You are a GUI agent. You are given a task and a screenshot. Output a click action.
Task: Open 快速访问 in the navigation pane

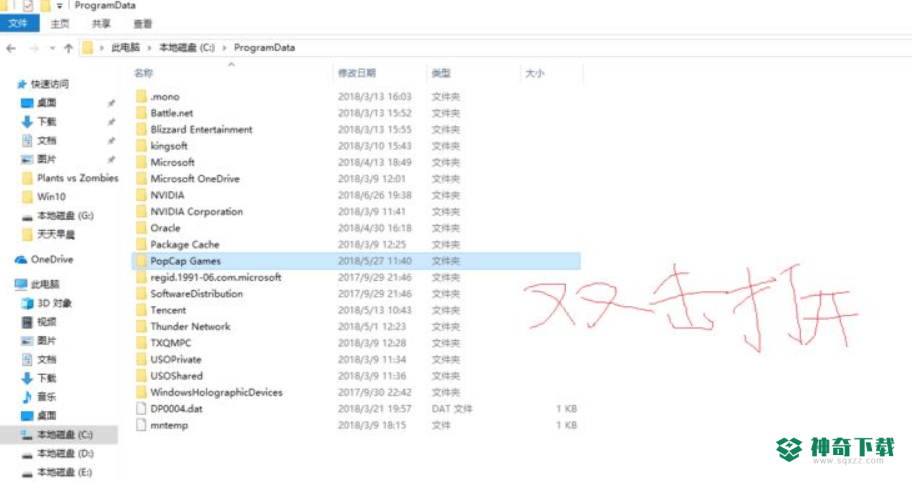49,84
